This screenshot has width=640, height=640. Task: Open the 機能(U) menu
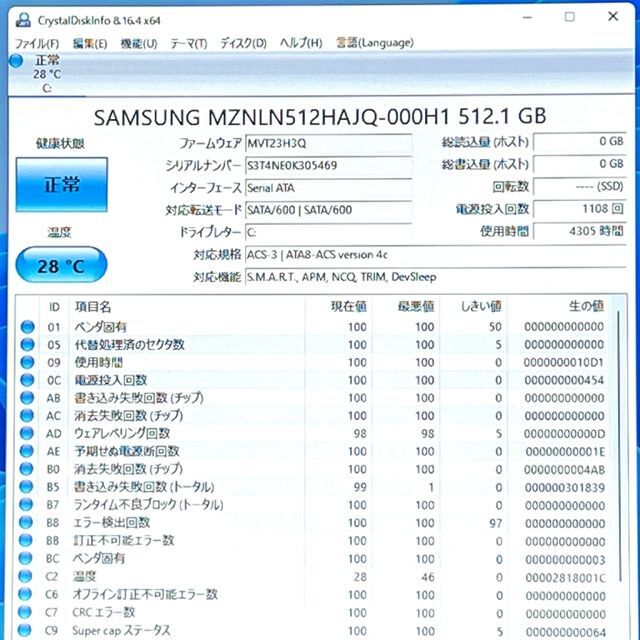tap(139, 43)
